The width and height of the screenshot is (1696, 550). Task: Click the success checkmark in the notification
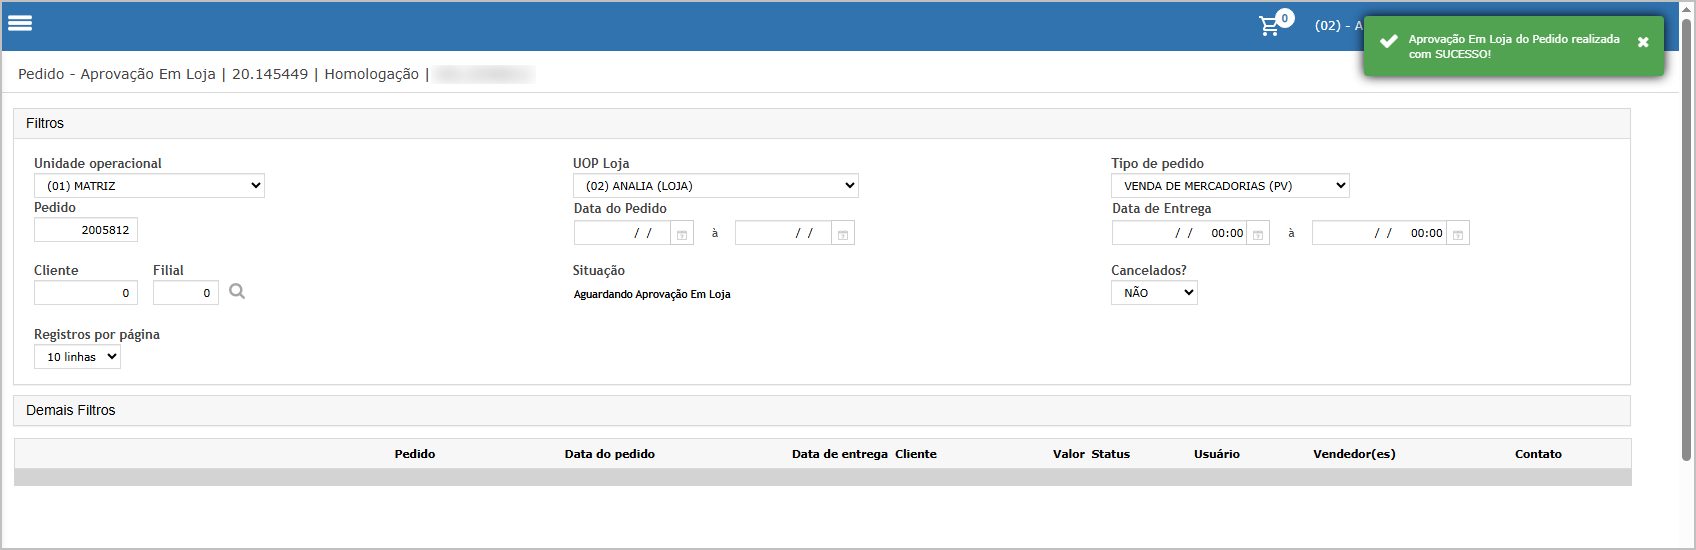tap(1389, 41)
